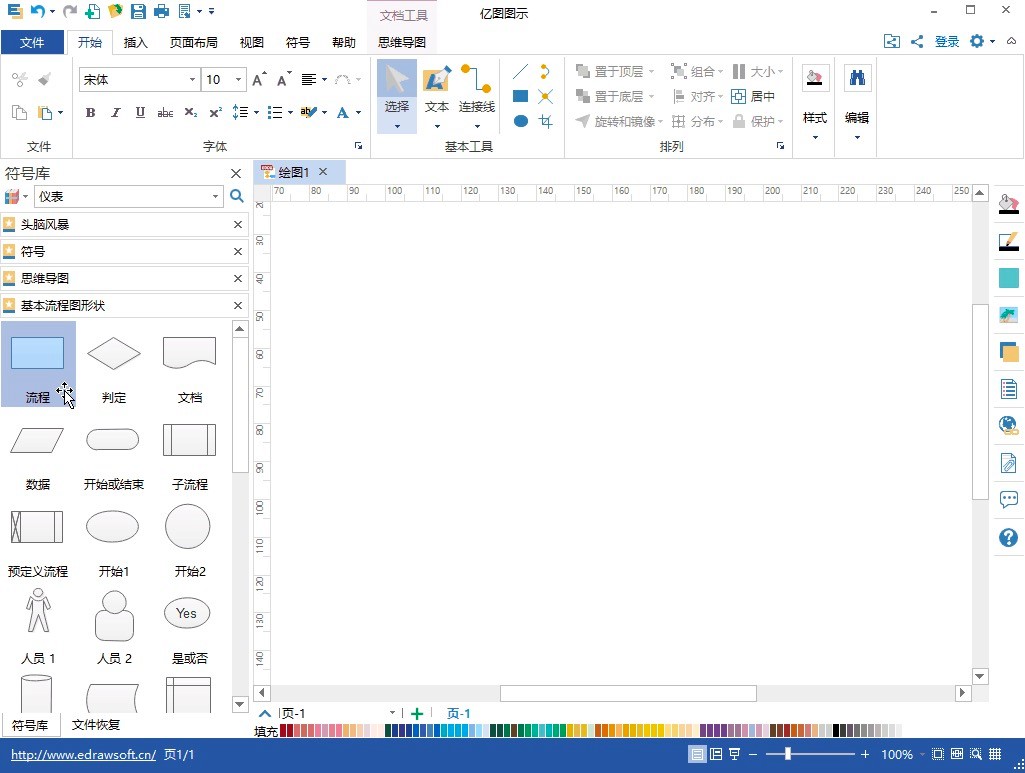Screen dimensions: 1025x773
Task: Click the zoom slider handle
Action: (788, 754)
